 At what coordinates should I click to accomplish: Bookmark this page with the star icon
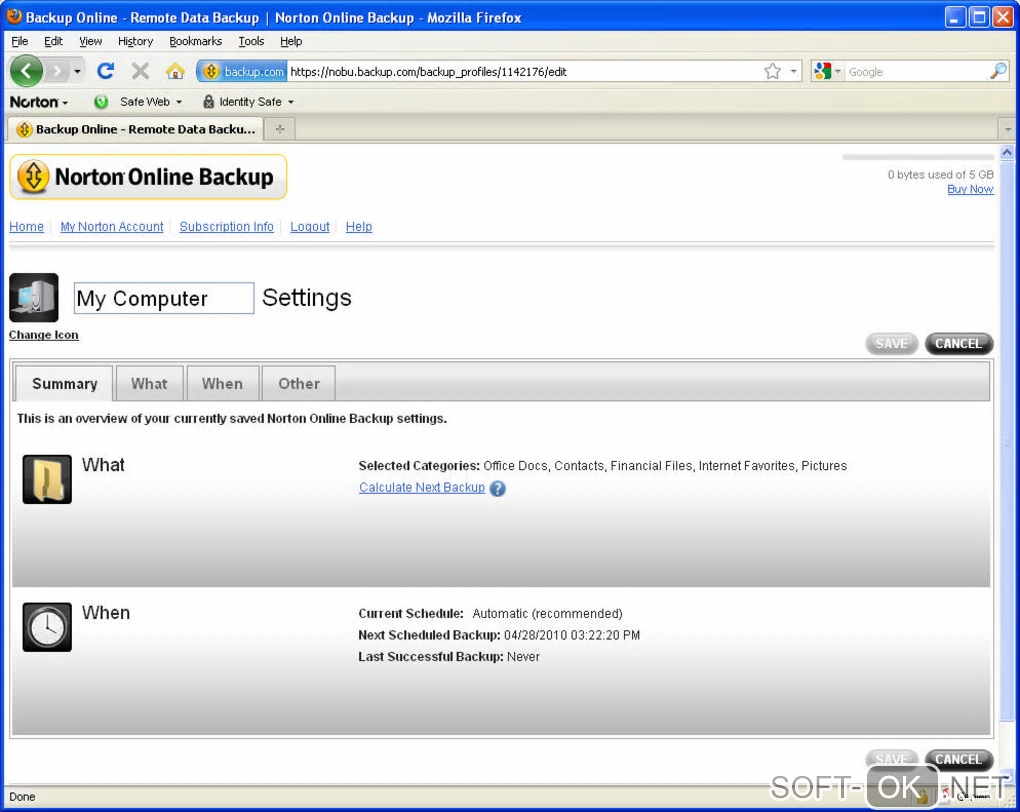point(772,72)
